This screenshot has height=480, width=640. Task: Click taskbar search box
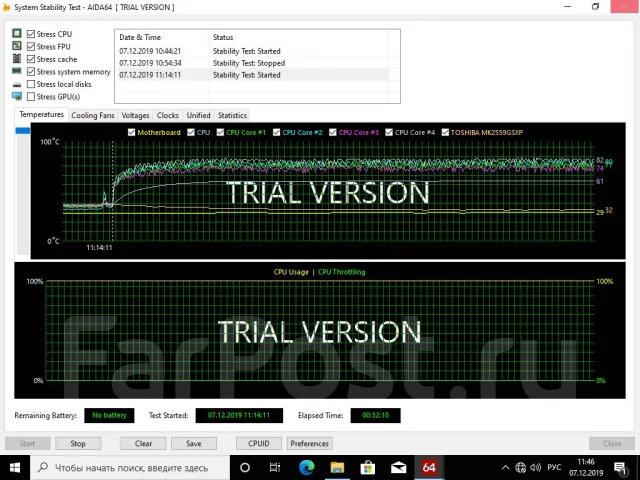click(x=130, y=468)
